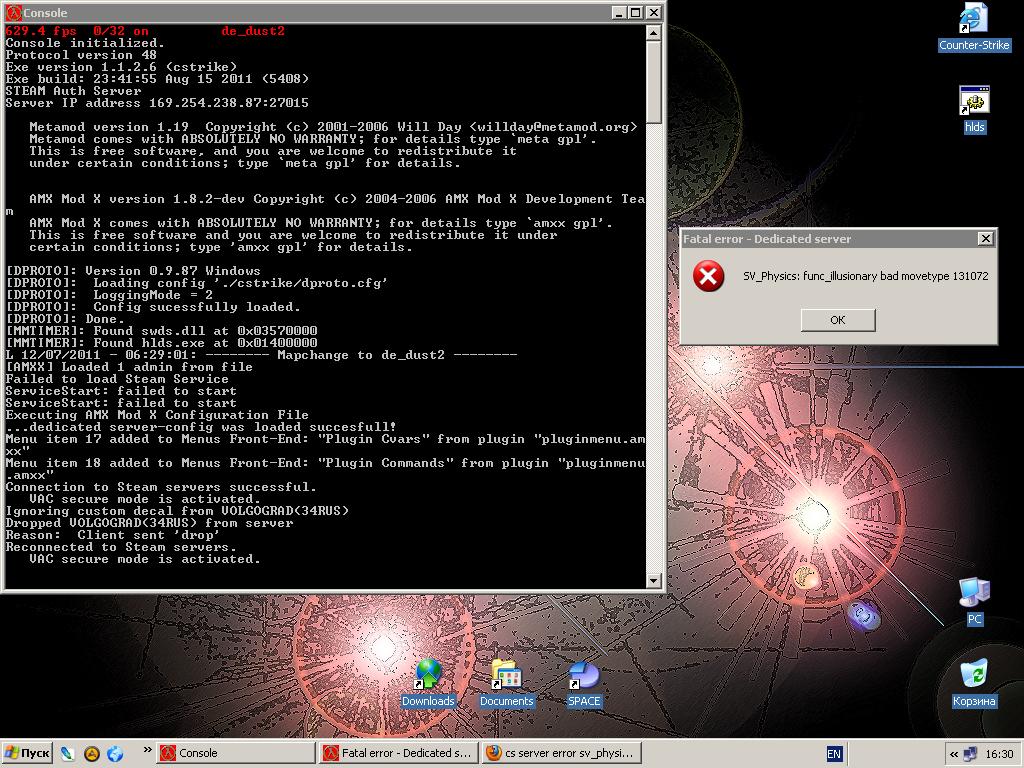Click the pen-and-paper quick launch icon
This screenshot has height=768, width=1024.
click(x=67, y=753)
